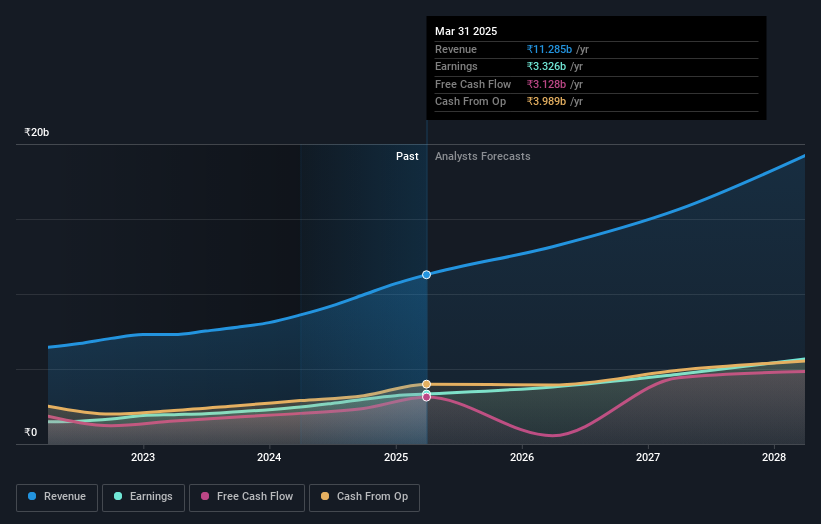Click the Earnings row label in tooltip
The width and height of the screenshot is (821, 524).
(x=456, y=66)
